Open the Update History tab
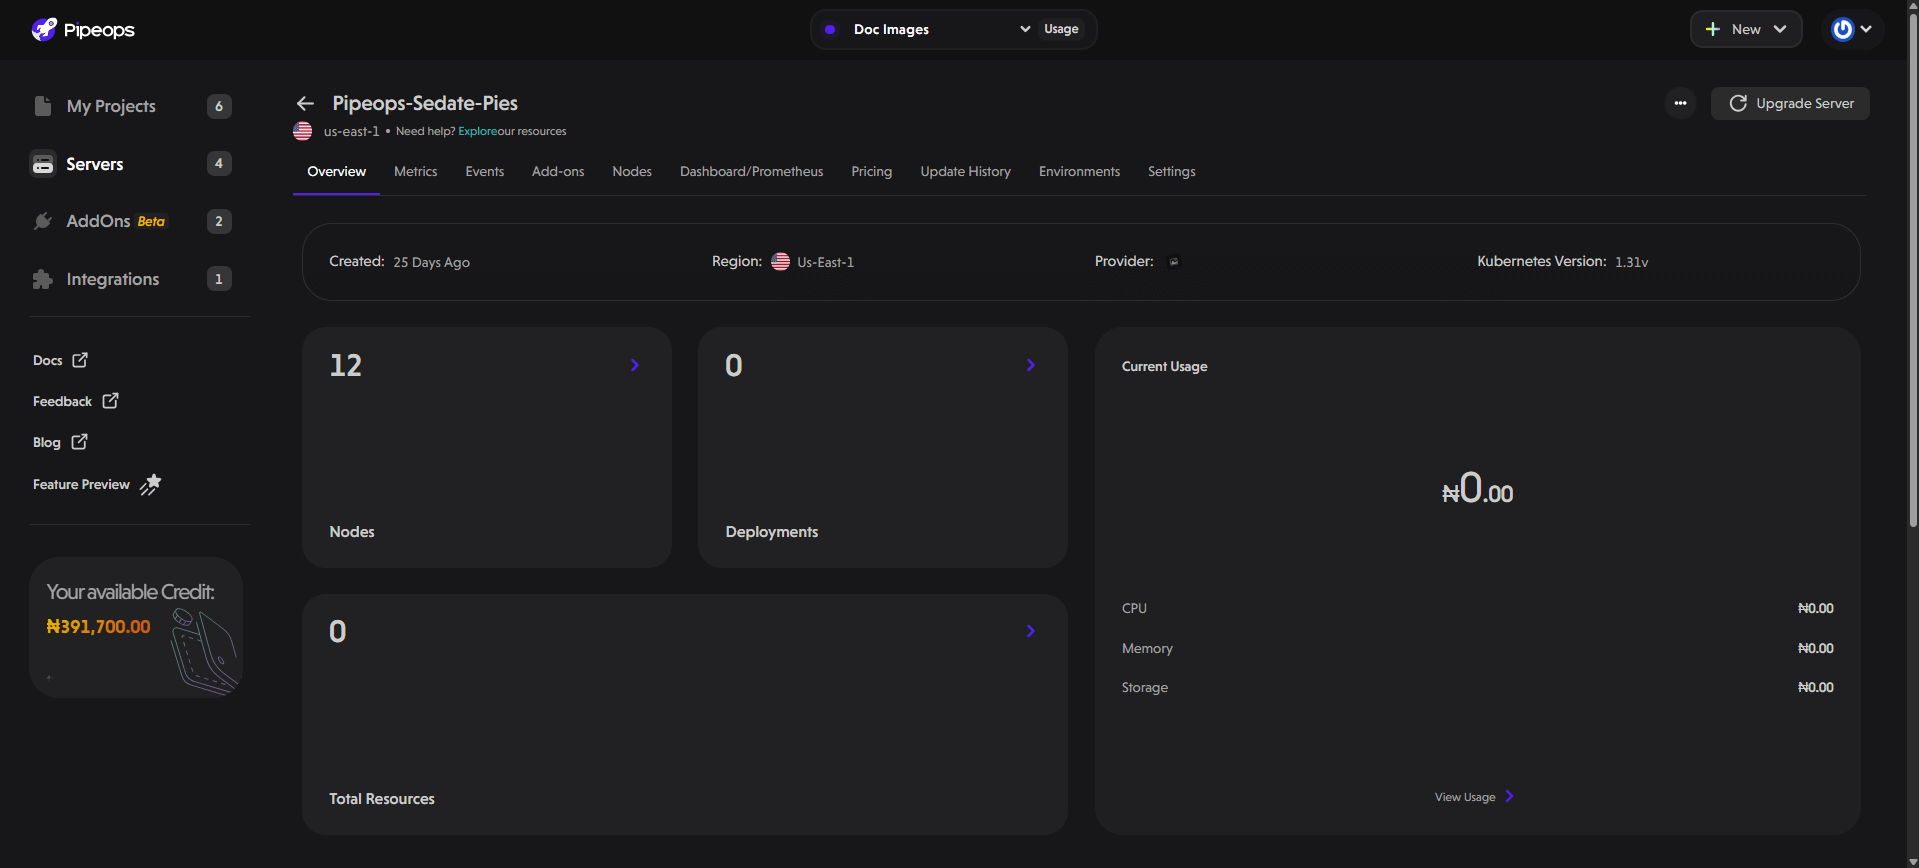Screen dimensions: 1919x868 pyautogui.click(x=965, y=172)
